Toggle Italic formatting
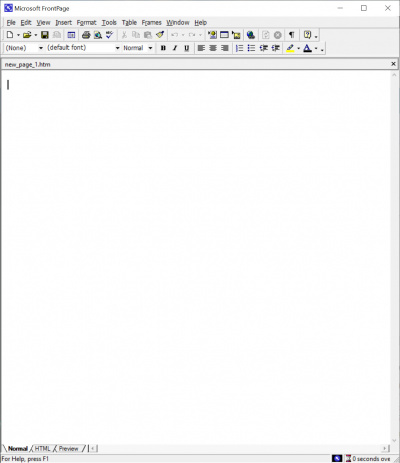This screenshot has height=463, width=400. pos(175,48)
